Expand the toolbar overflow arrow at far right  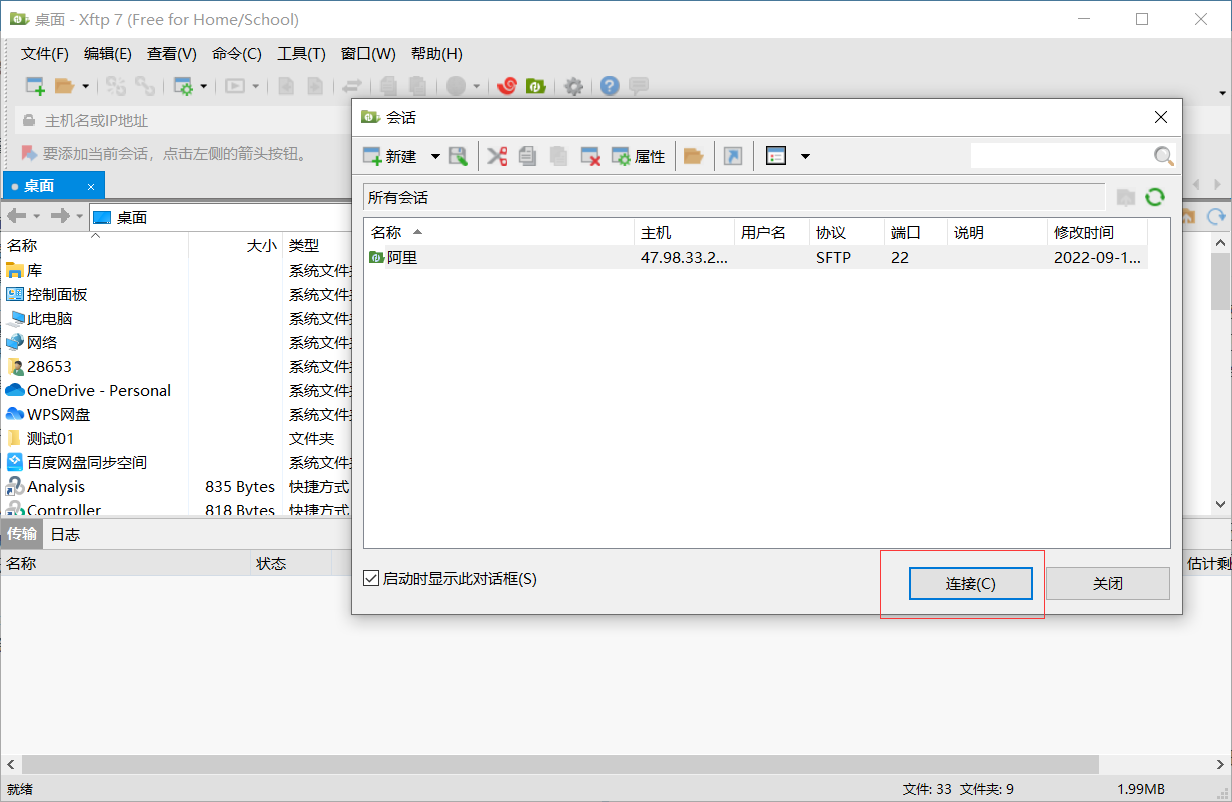[x=1222, y=93]
